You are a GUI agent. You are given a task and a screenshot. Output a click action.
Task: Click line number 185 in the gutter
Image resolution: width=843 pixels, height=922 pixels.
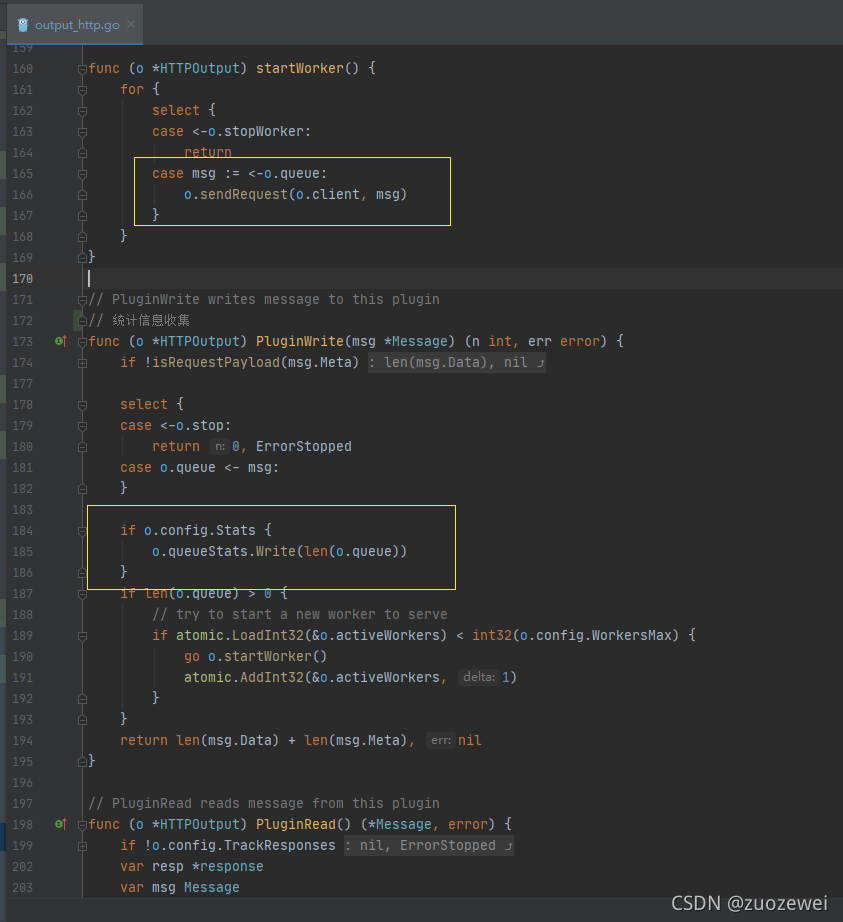(22, 552)
